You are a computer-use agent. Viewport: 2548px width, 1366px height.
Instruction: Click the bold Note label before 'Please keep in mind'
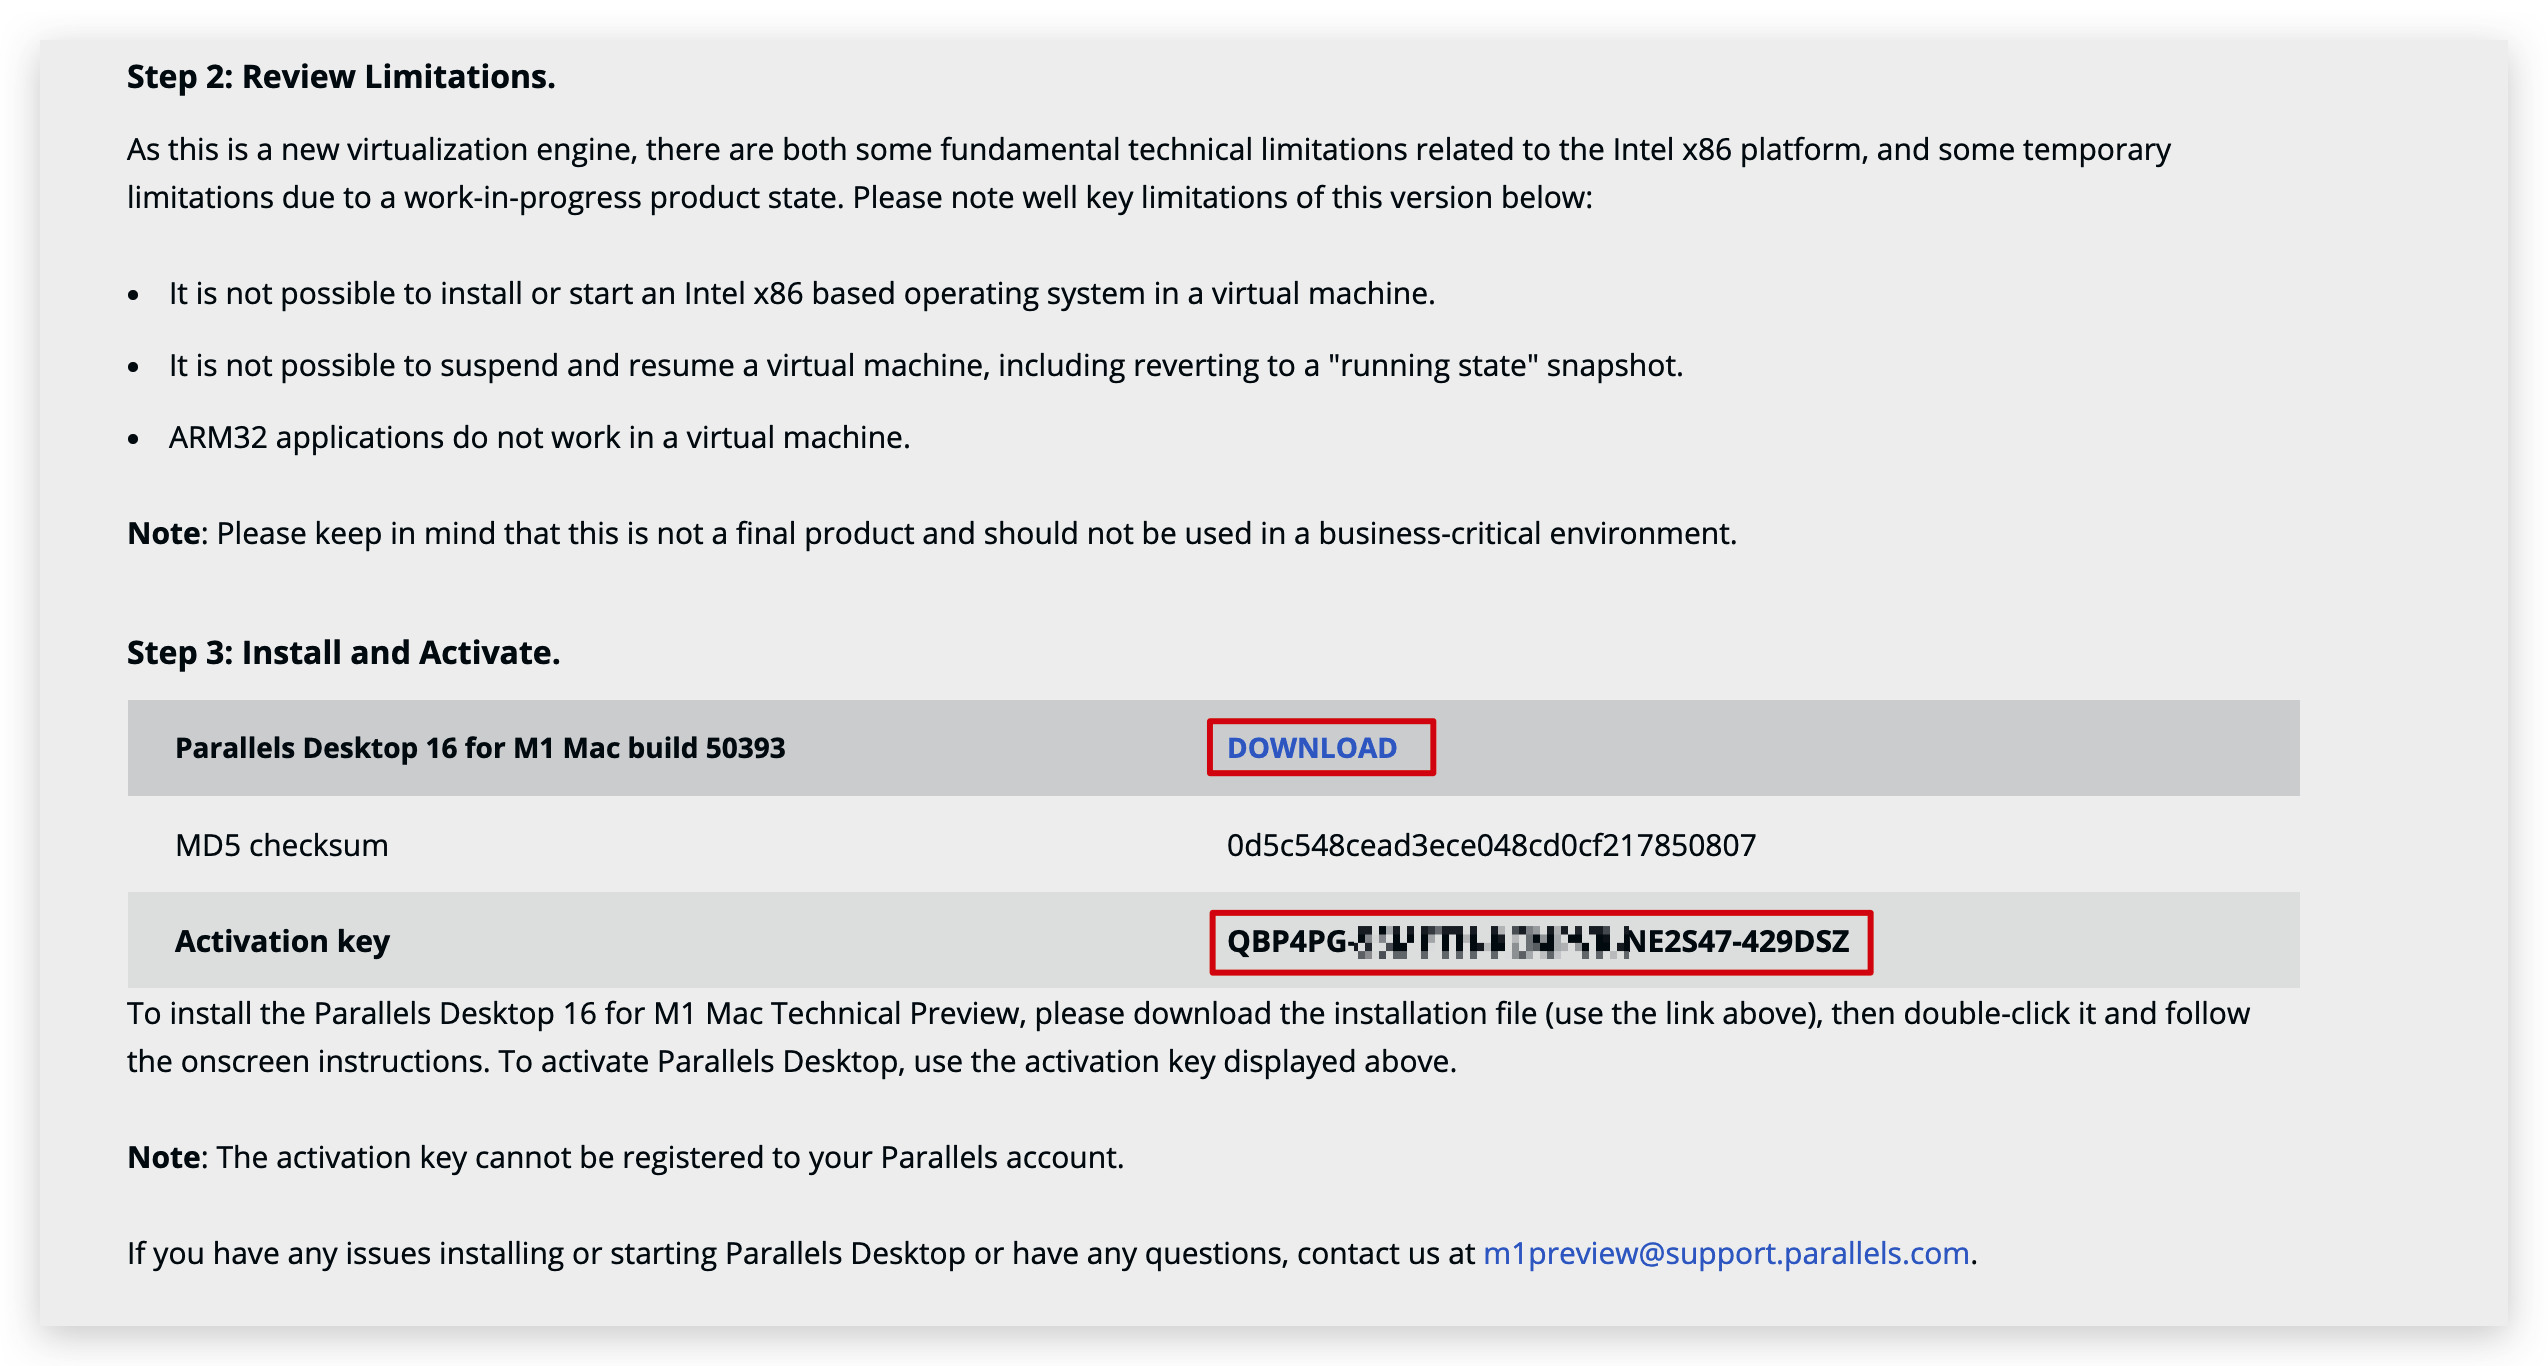pos(163,534)
